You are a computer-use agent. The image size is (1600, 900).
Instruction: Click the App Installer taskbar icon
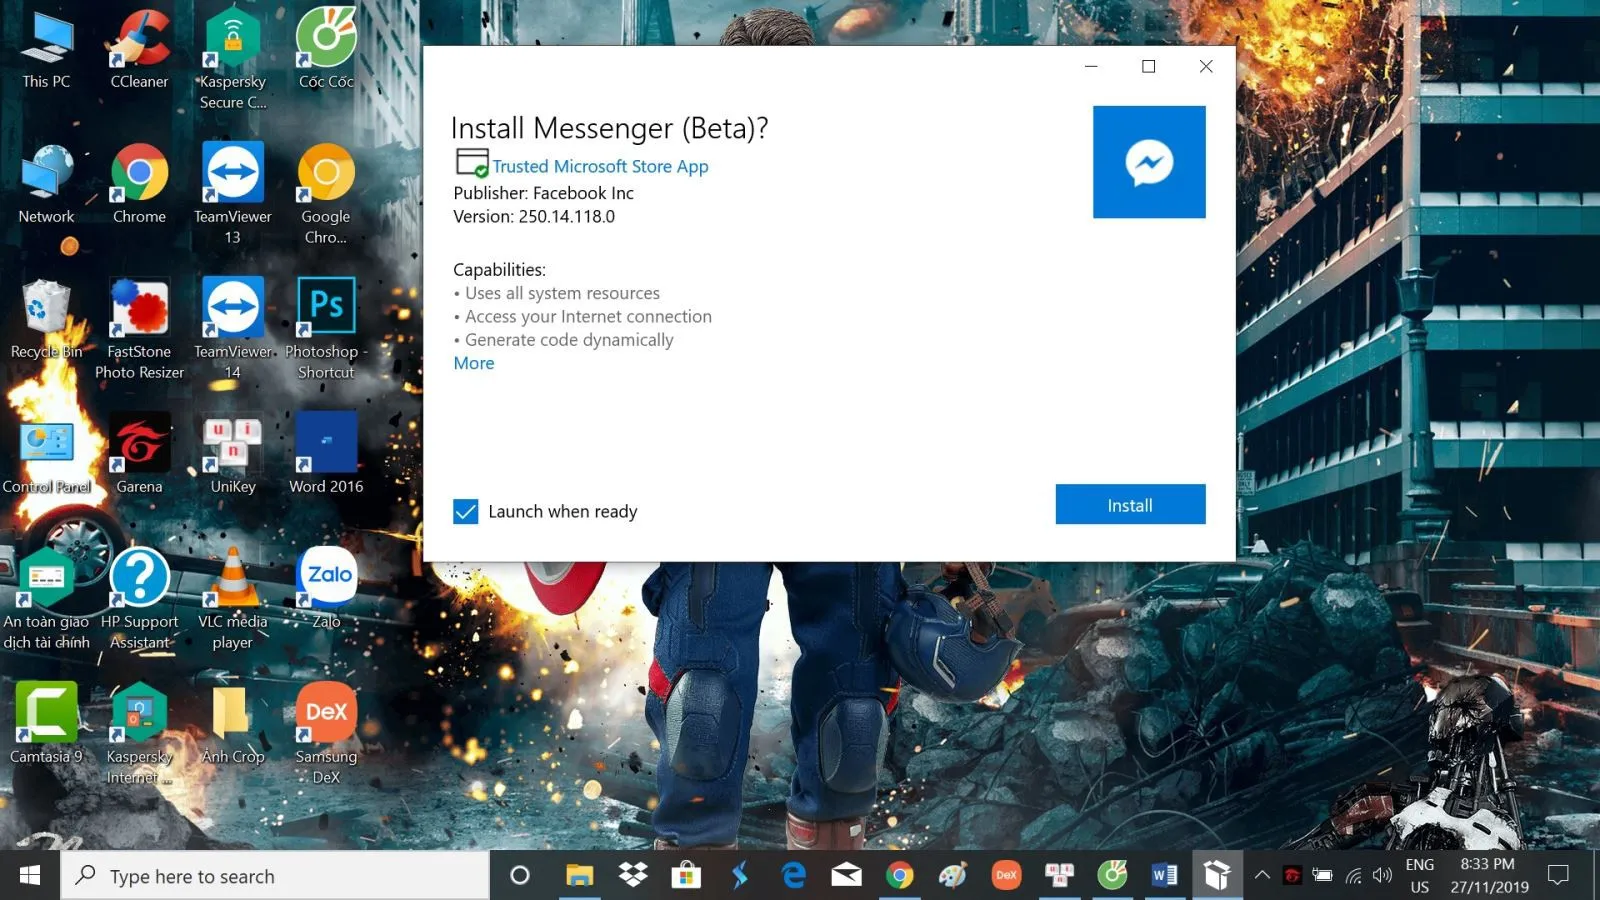[x=1217, y=876]
